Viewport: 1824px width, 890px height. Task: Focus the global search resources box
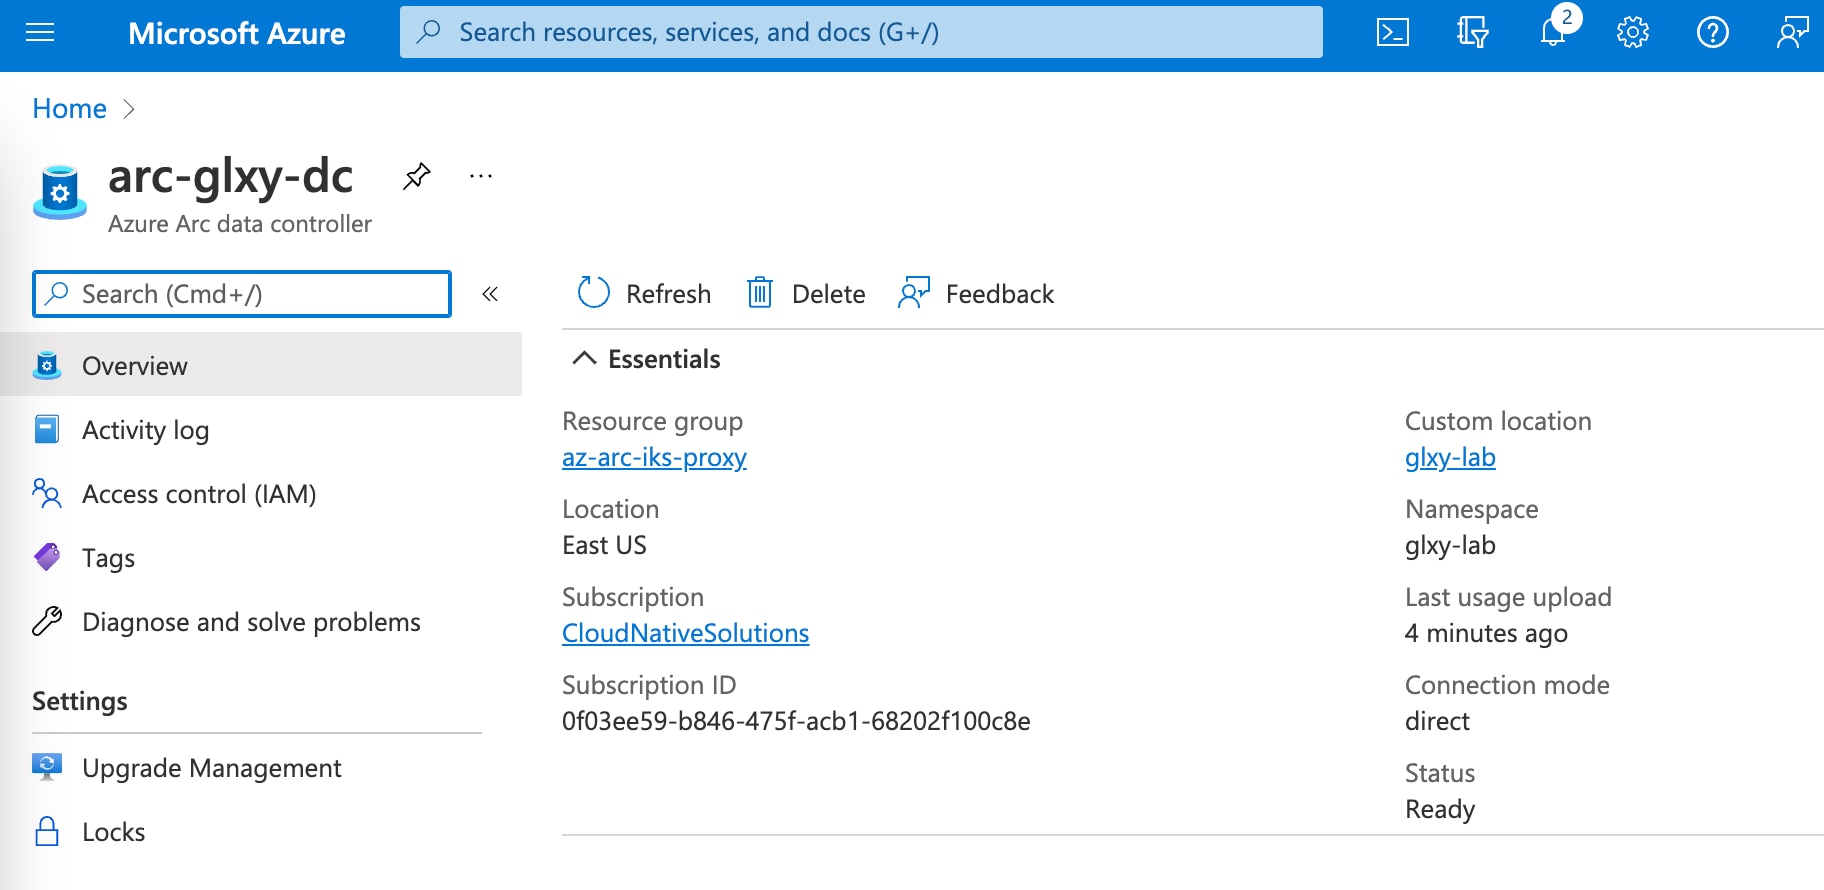coord(861,32)
